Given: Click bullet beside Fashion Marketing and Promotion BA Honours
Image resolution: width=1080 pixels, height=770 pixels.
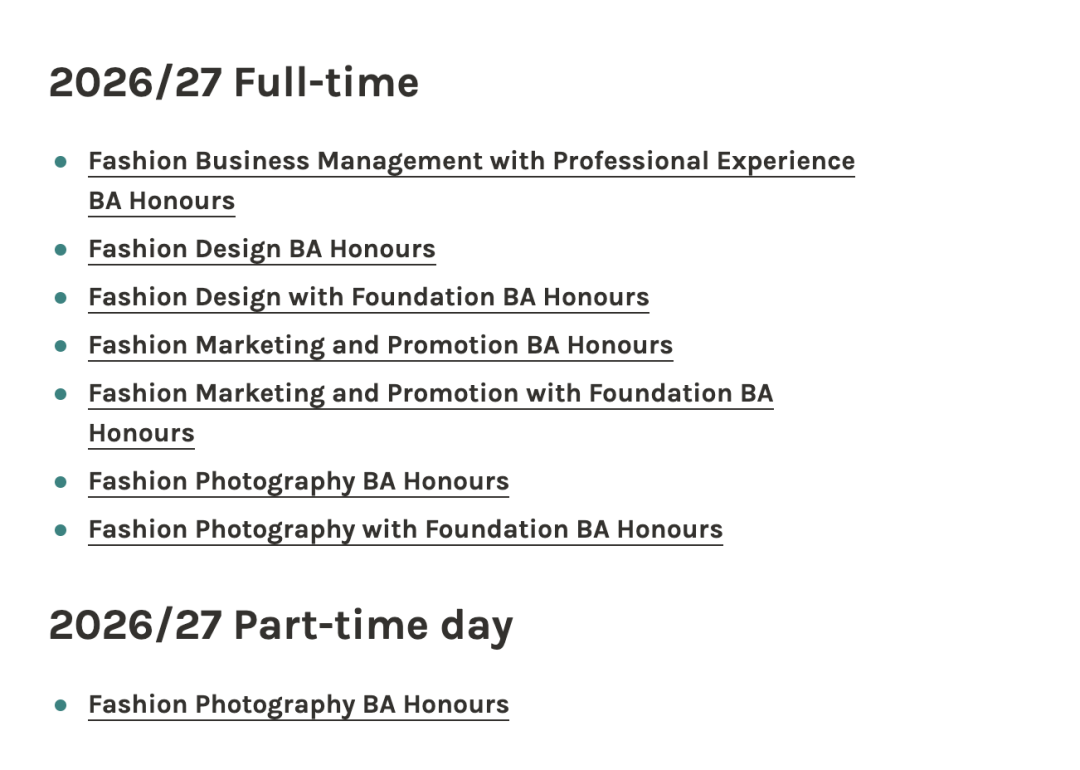Looking at the screenshot, I should pyautogui.click(x=61, y=345).
